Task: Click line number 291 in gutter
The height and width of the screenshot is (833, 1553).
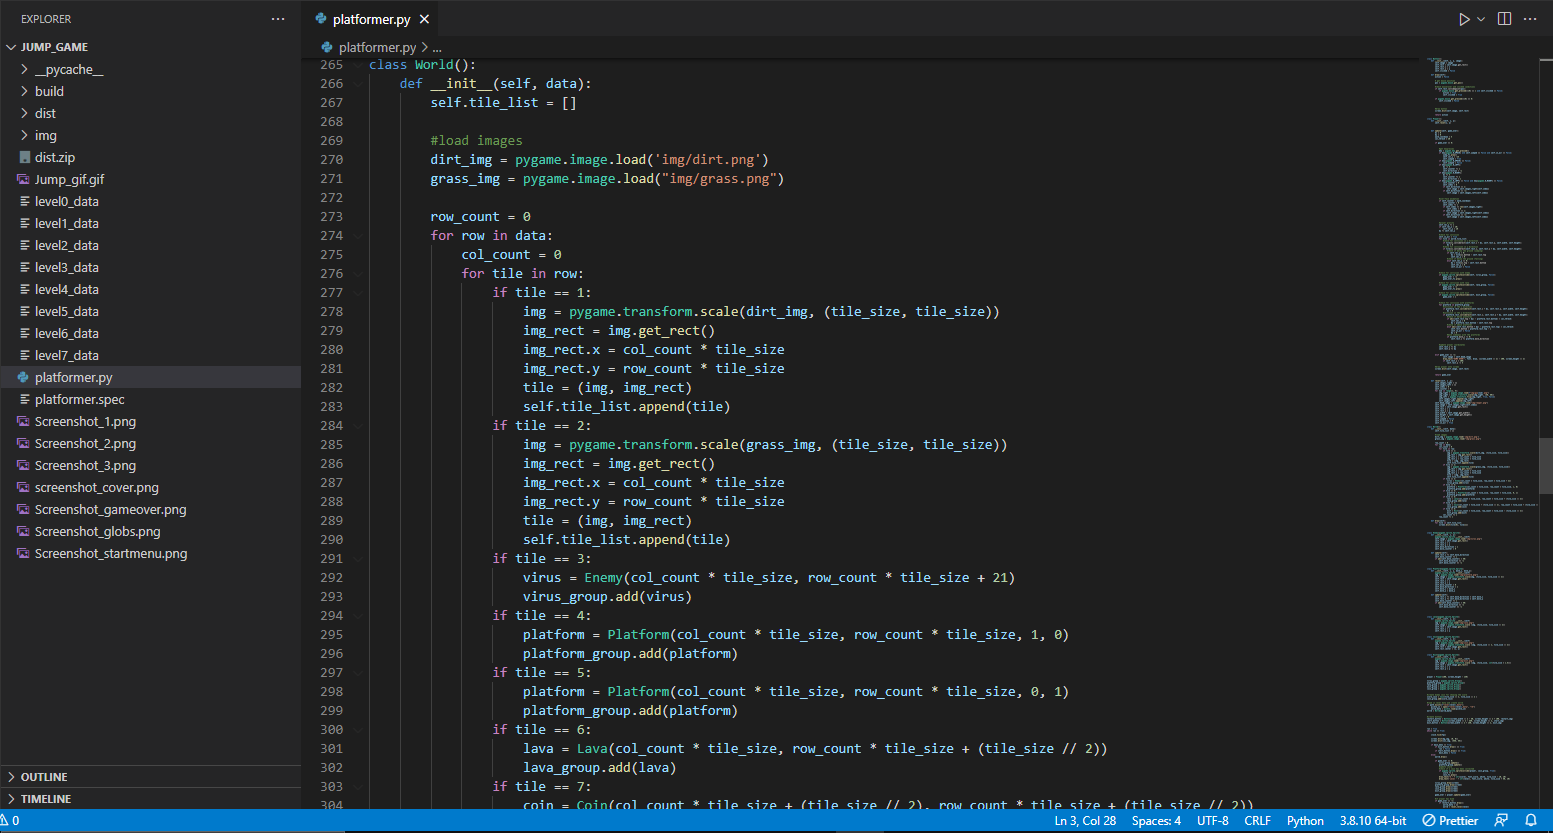Action: pyautogui.click(x=331, y=559)
